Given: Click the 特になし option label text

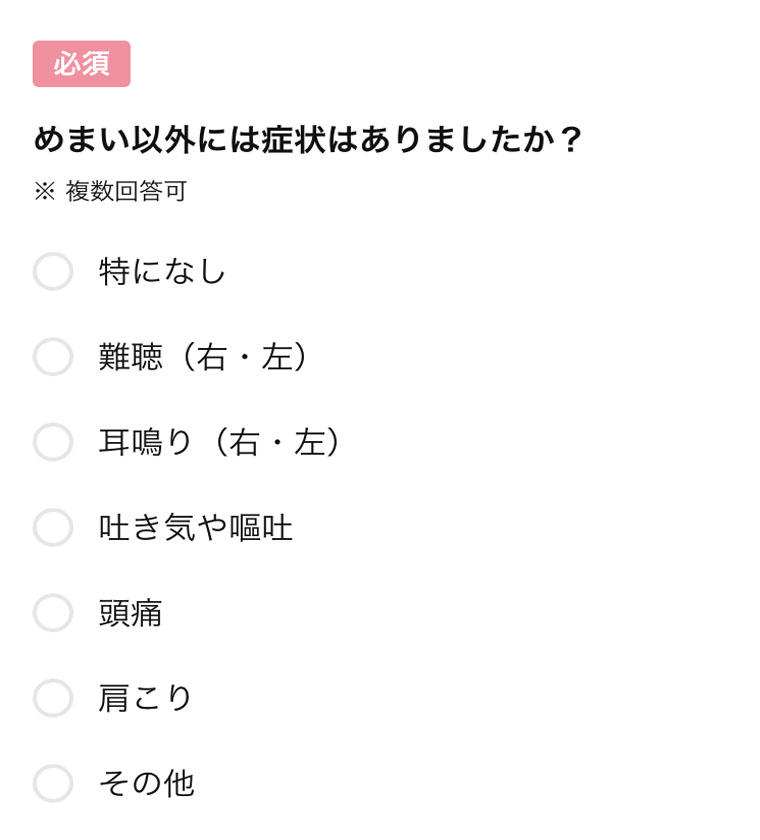Looking at the screenshot, I should [162, 271].
